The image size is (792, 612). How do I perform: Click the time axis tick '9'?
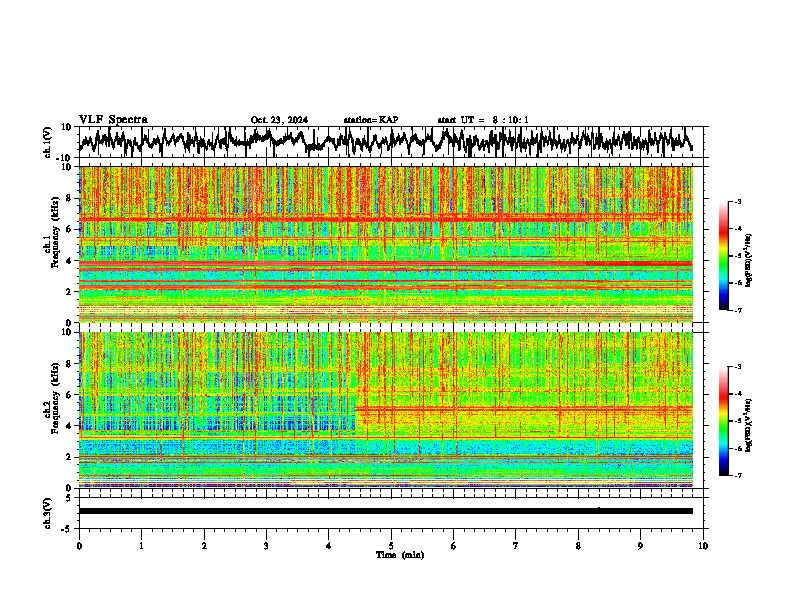coord(640,546)
